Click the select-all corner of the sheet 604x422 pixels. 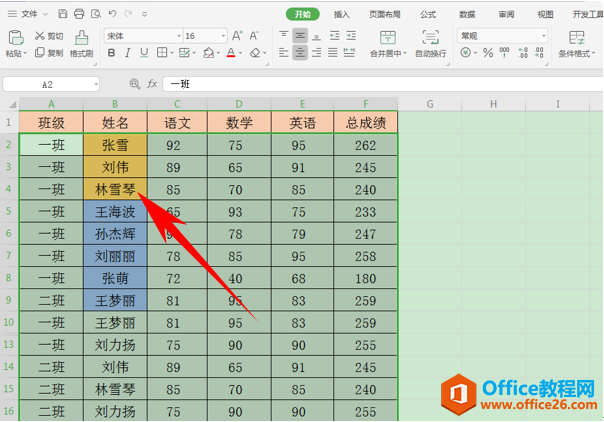pos(12,104)
